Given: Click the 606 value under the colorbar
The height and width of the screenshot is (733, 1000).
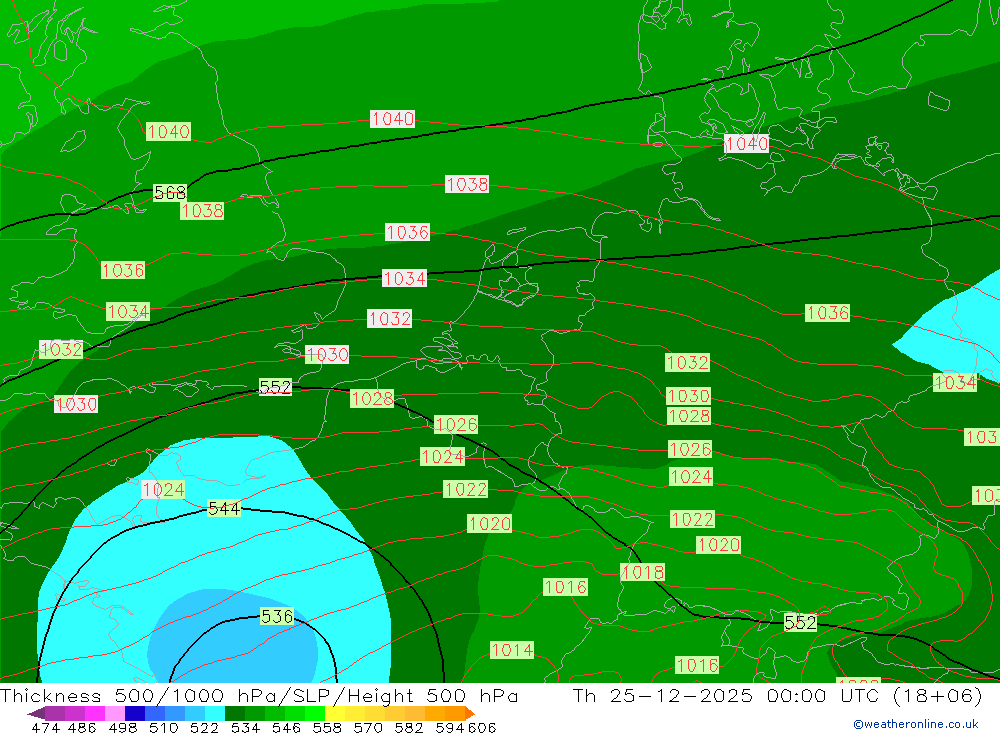Looking at the screenshot, I should pos(482,727).
